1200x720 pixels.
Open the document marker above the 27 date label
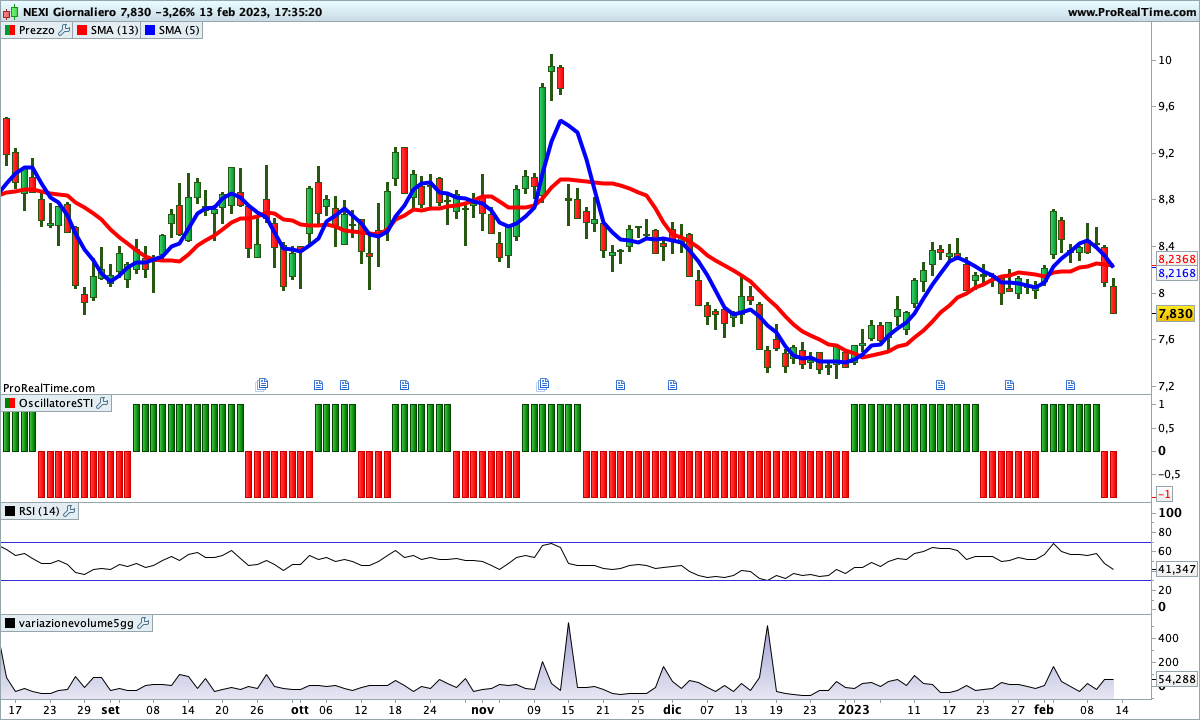[1009, 384]
